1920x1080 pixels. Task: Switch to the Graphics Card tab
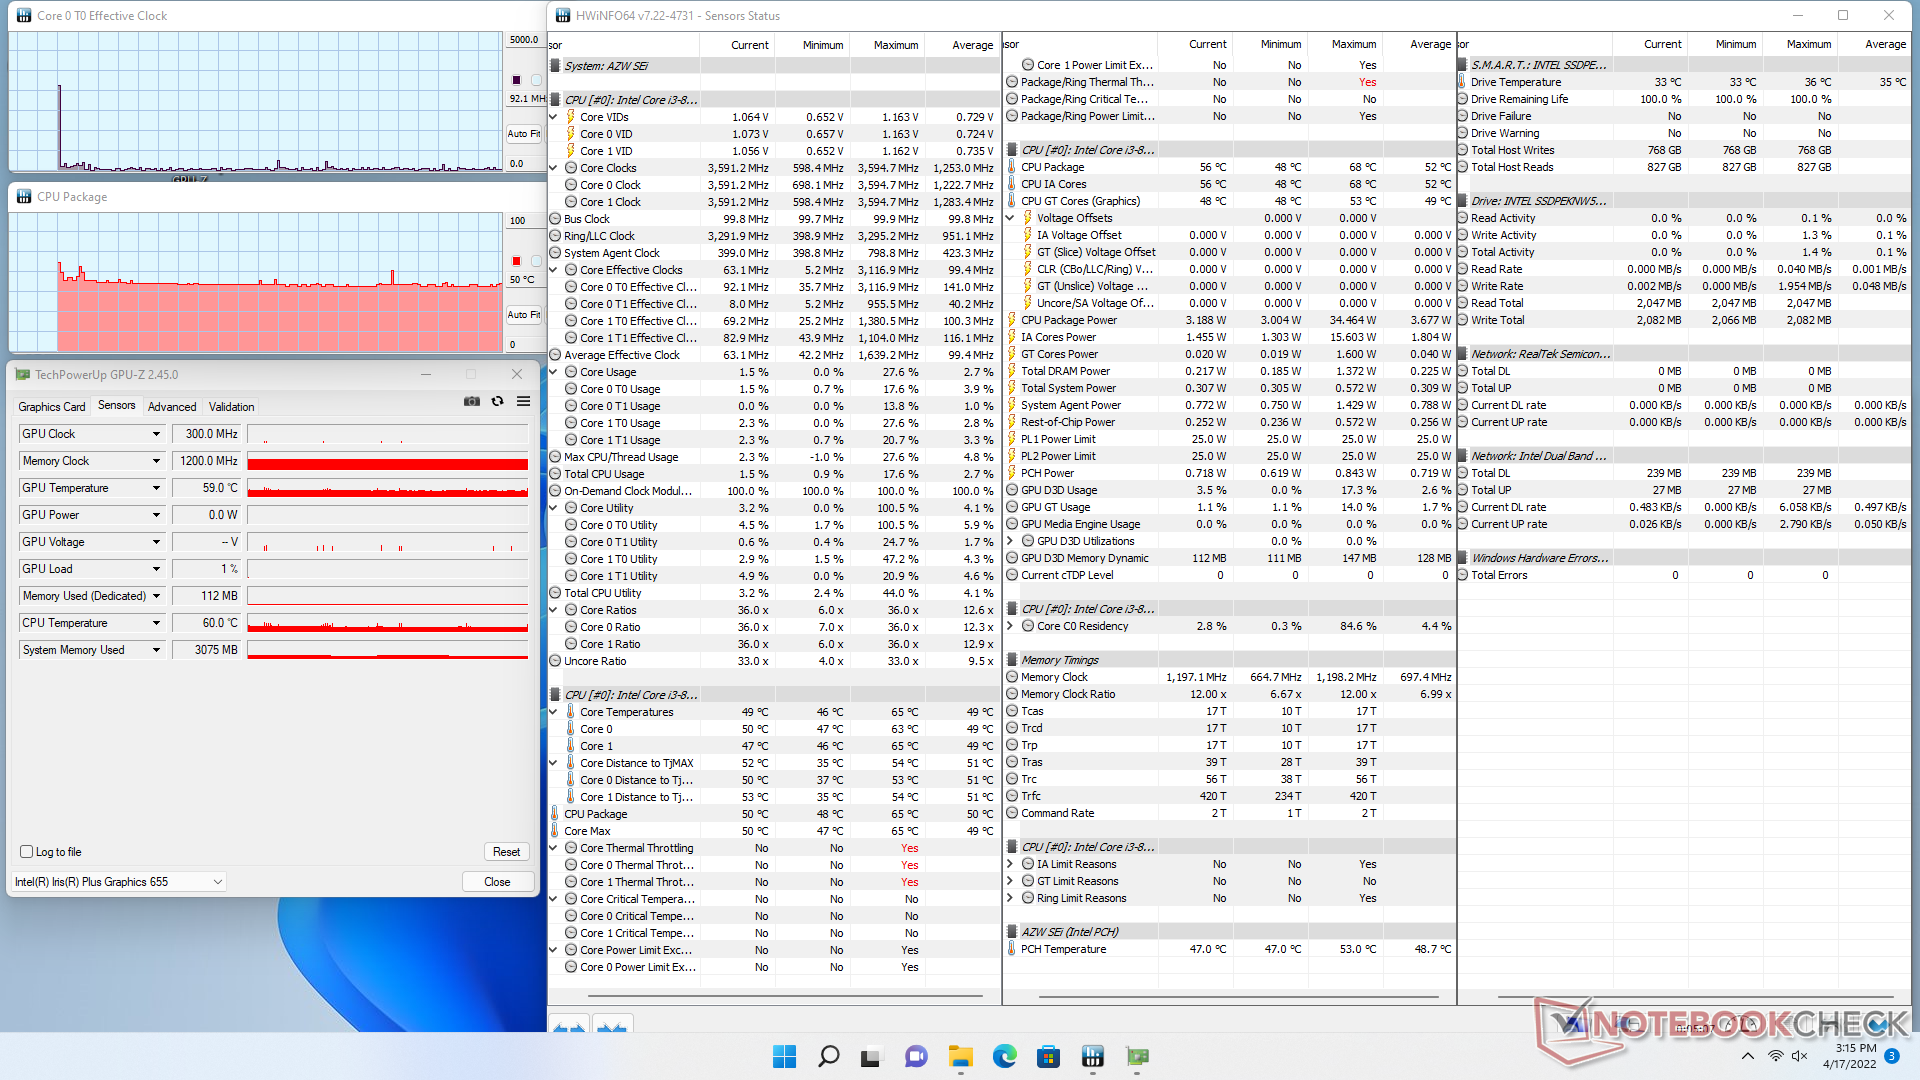click(x=52, y=407)
